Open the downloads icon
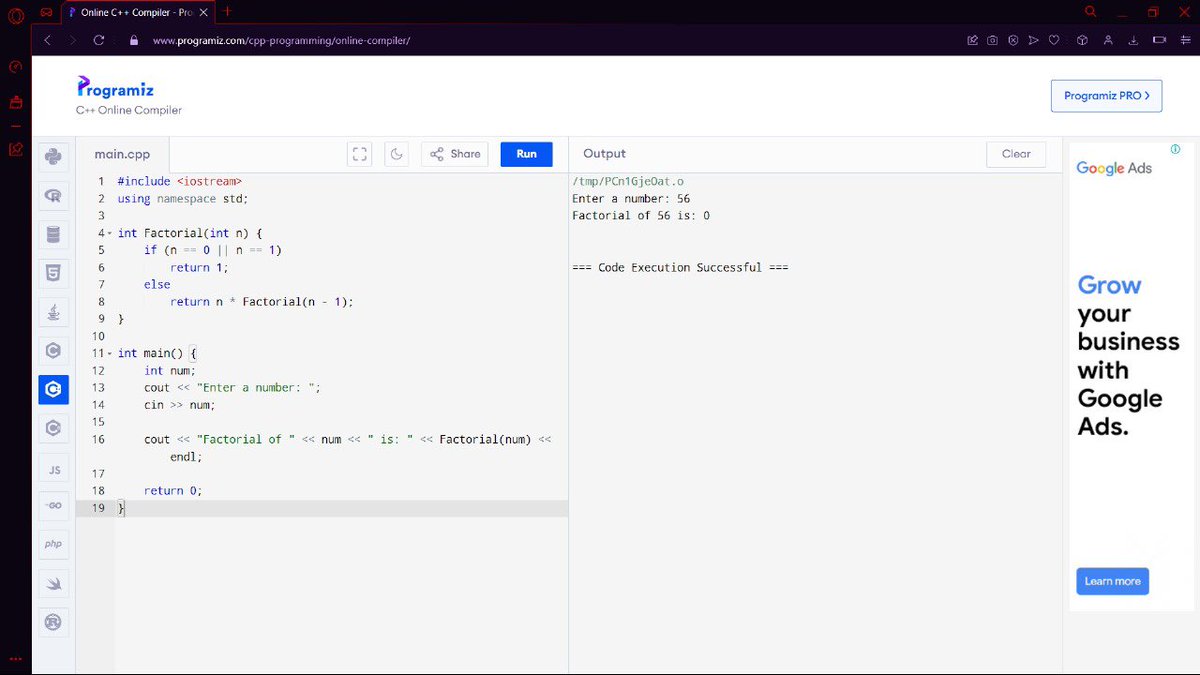 (x=1133, y=40)
